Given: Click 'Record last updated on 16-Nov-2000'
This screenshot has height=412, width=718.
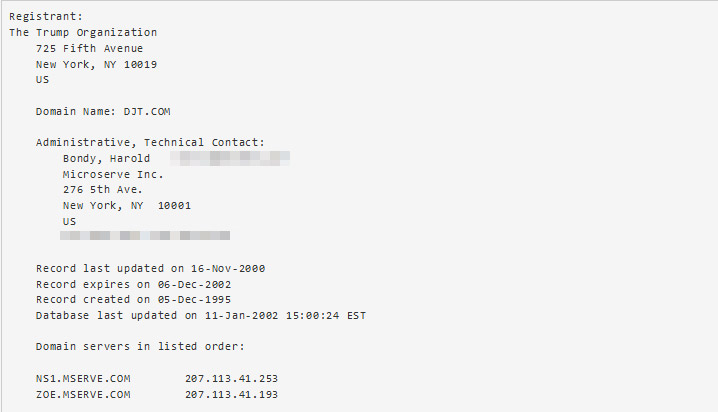Looking at the screenshot, I should click(150, 268).
